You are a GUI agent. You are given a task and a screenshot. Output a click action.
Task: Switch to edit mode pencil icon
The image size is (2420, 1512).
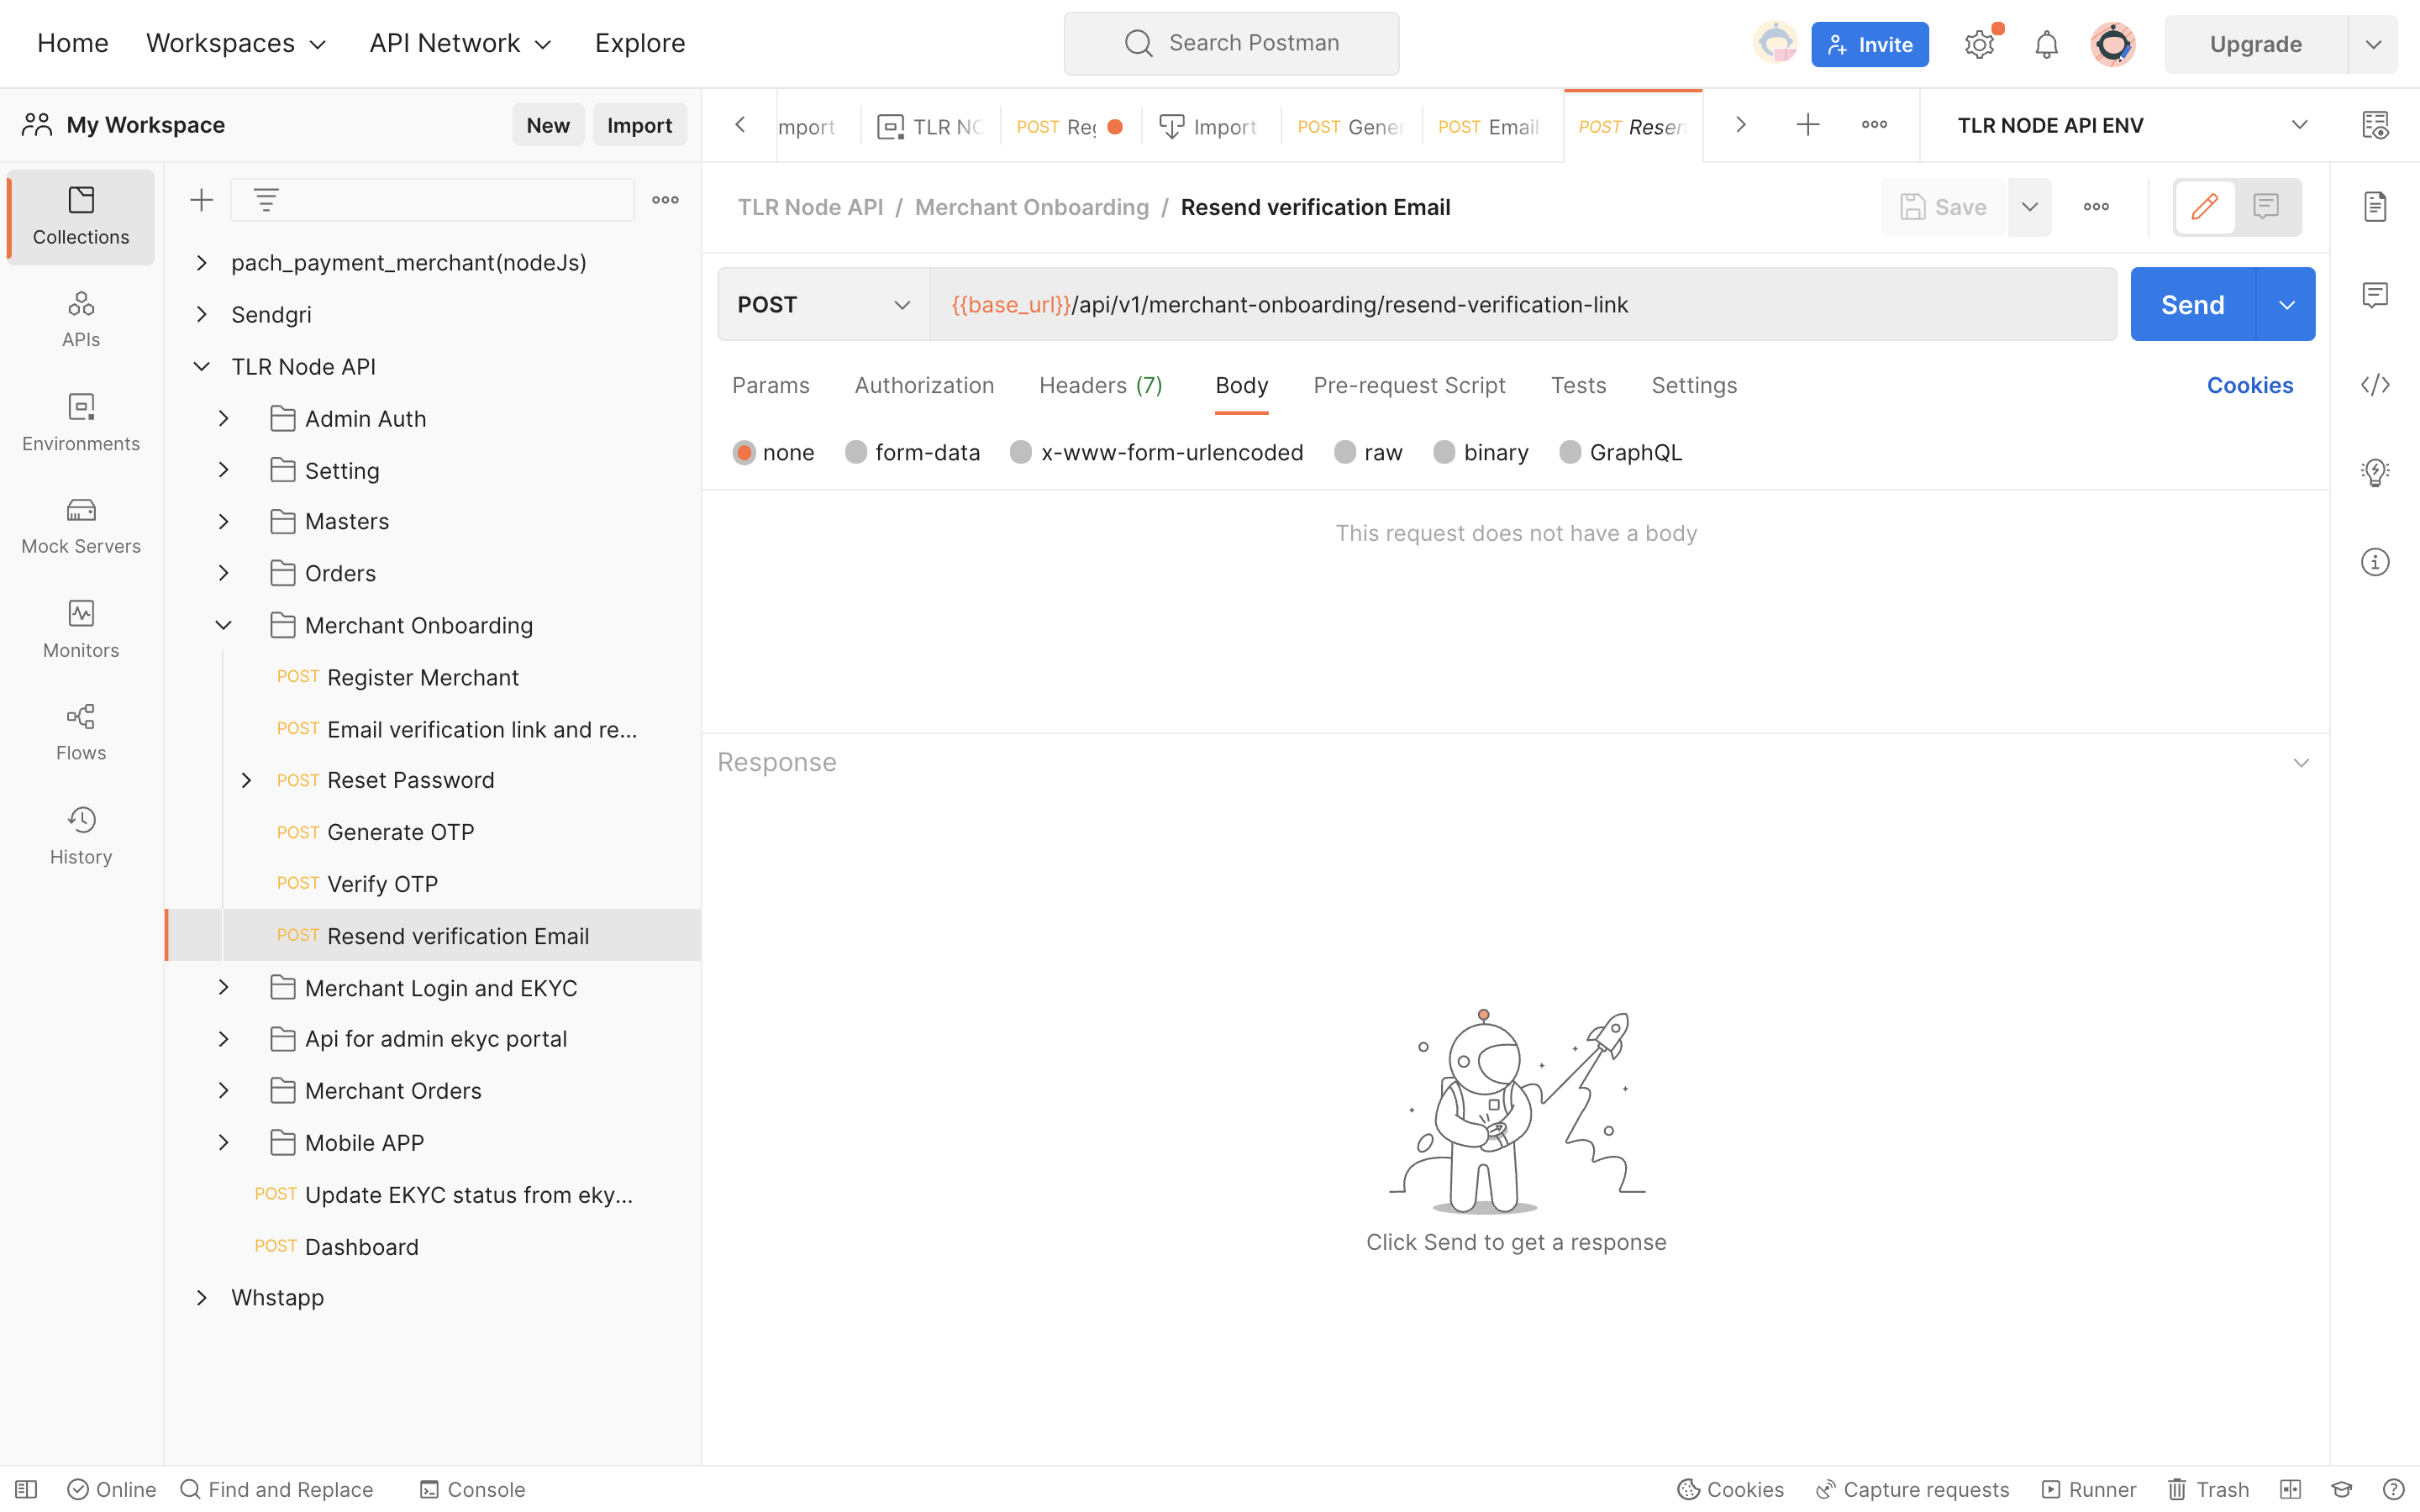tap(2205, 207)
